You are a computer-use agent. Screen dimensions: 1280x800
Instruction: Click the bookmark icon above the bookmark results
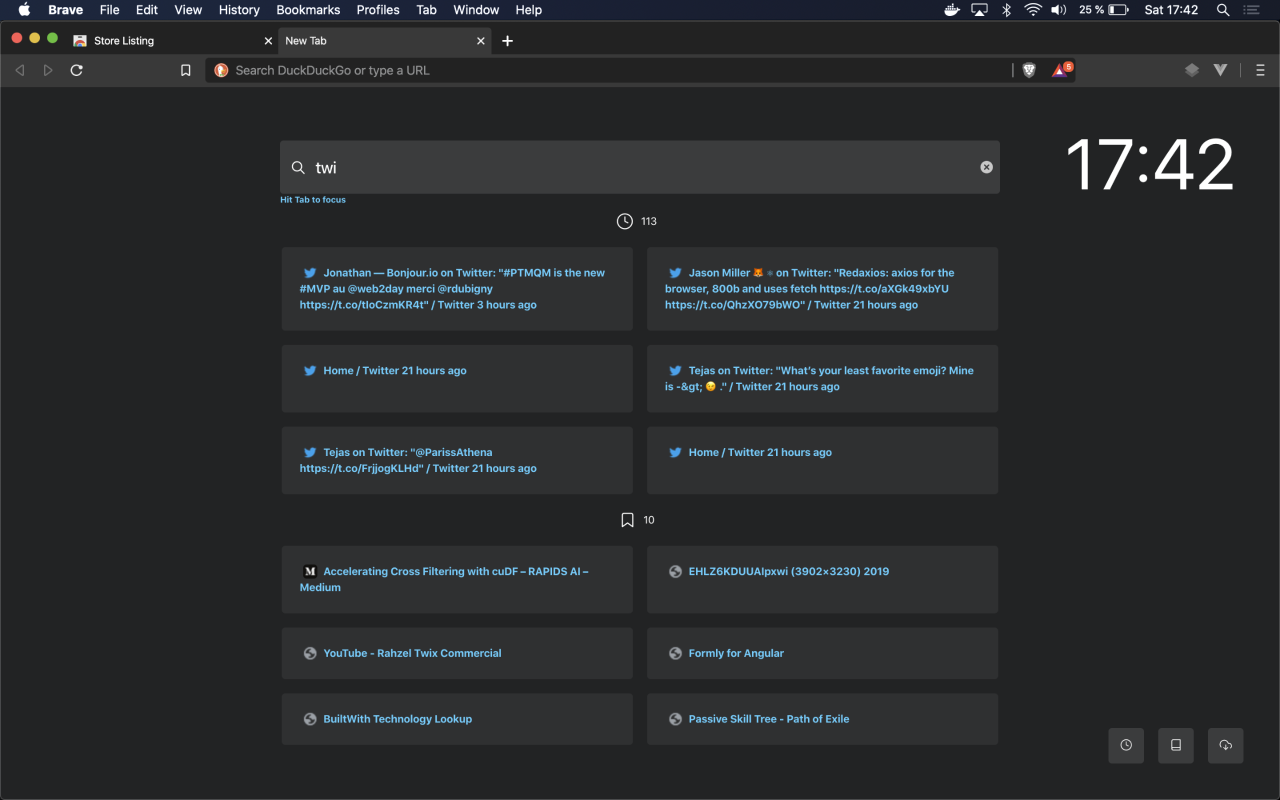[x=627, y=520]
